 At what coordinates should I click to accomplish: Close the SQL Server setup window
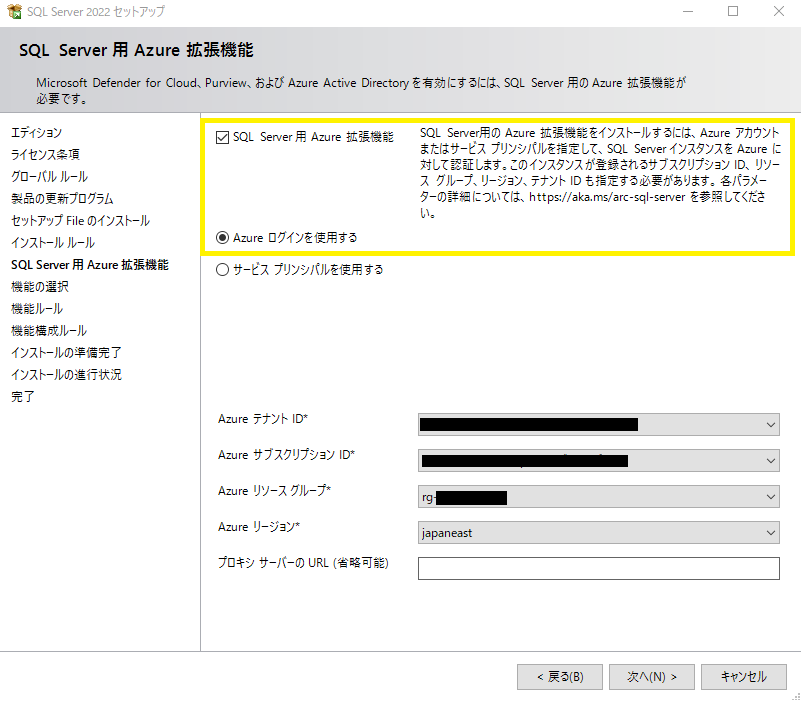click(x=779, y=11)
